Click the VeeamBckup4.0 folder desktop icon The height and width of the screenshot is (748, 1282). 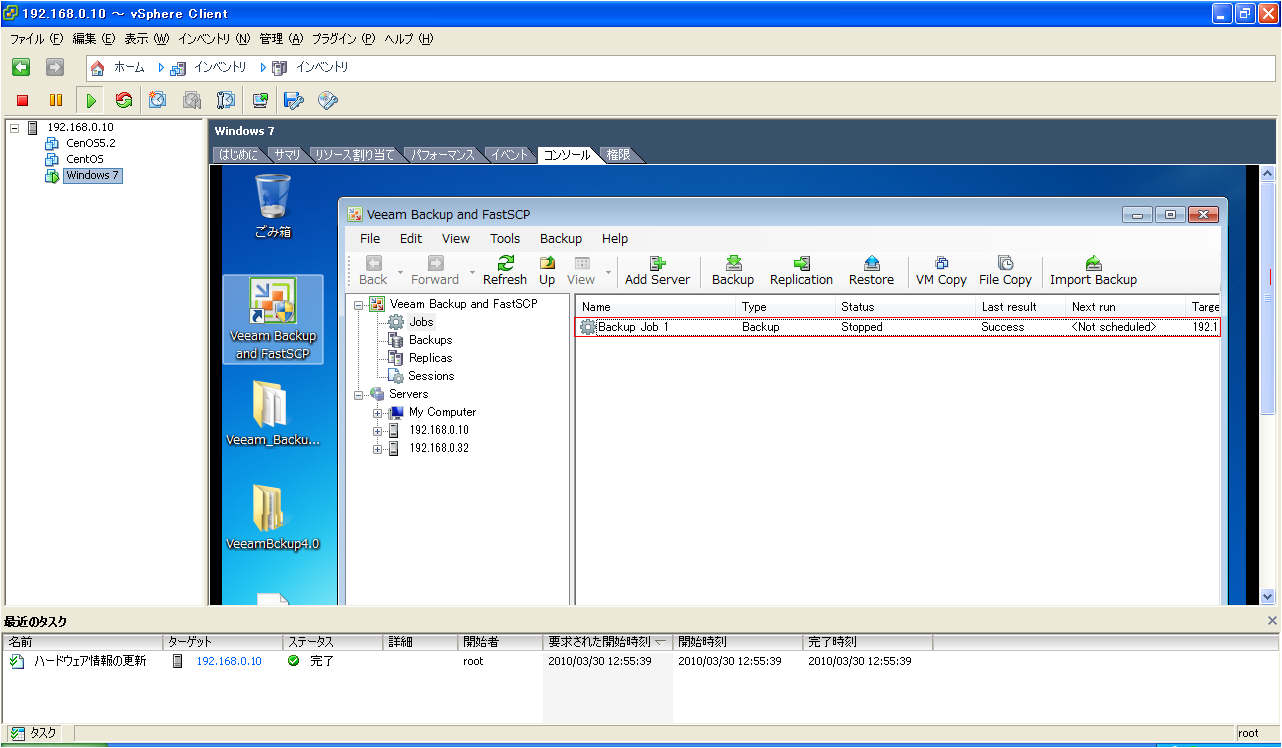[273, 518]
